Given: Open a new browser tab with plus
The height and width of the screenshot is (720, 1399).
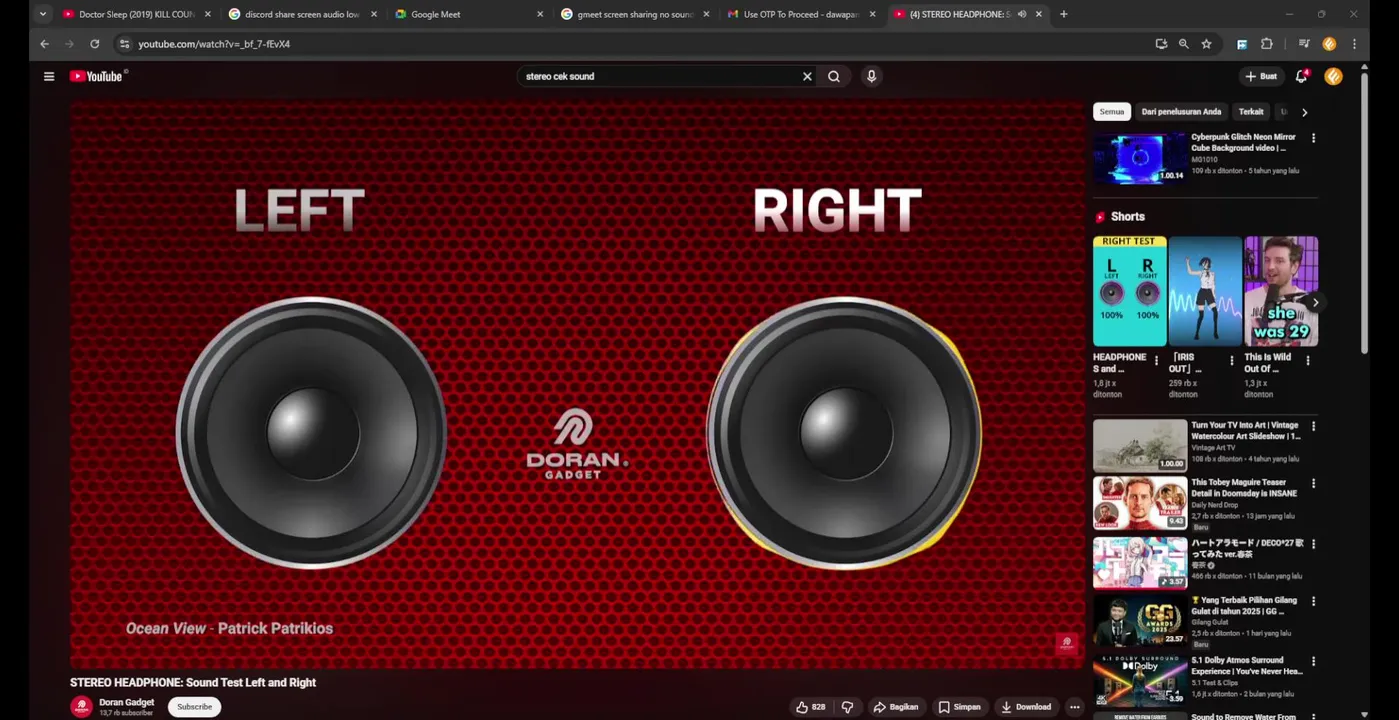Looking at the screenshot, I should pos(1063,14).
